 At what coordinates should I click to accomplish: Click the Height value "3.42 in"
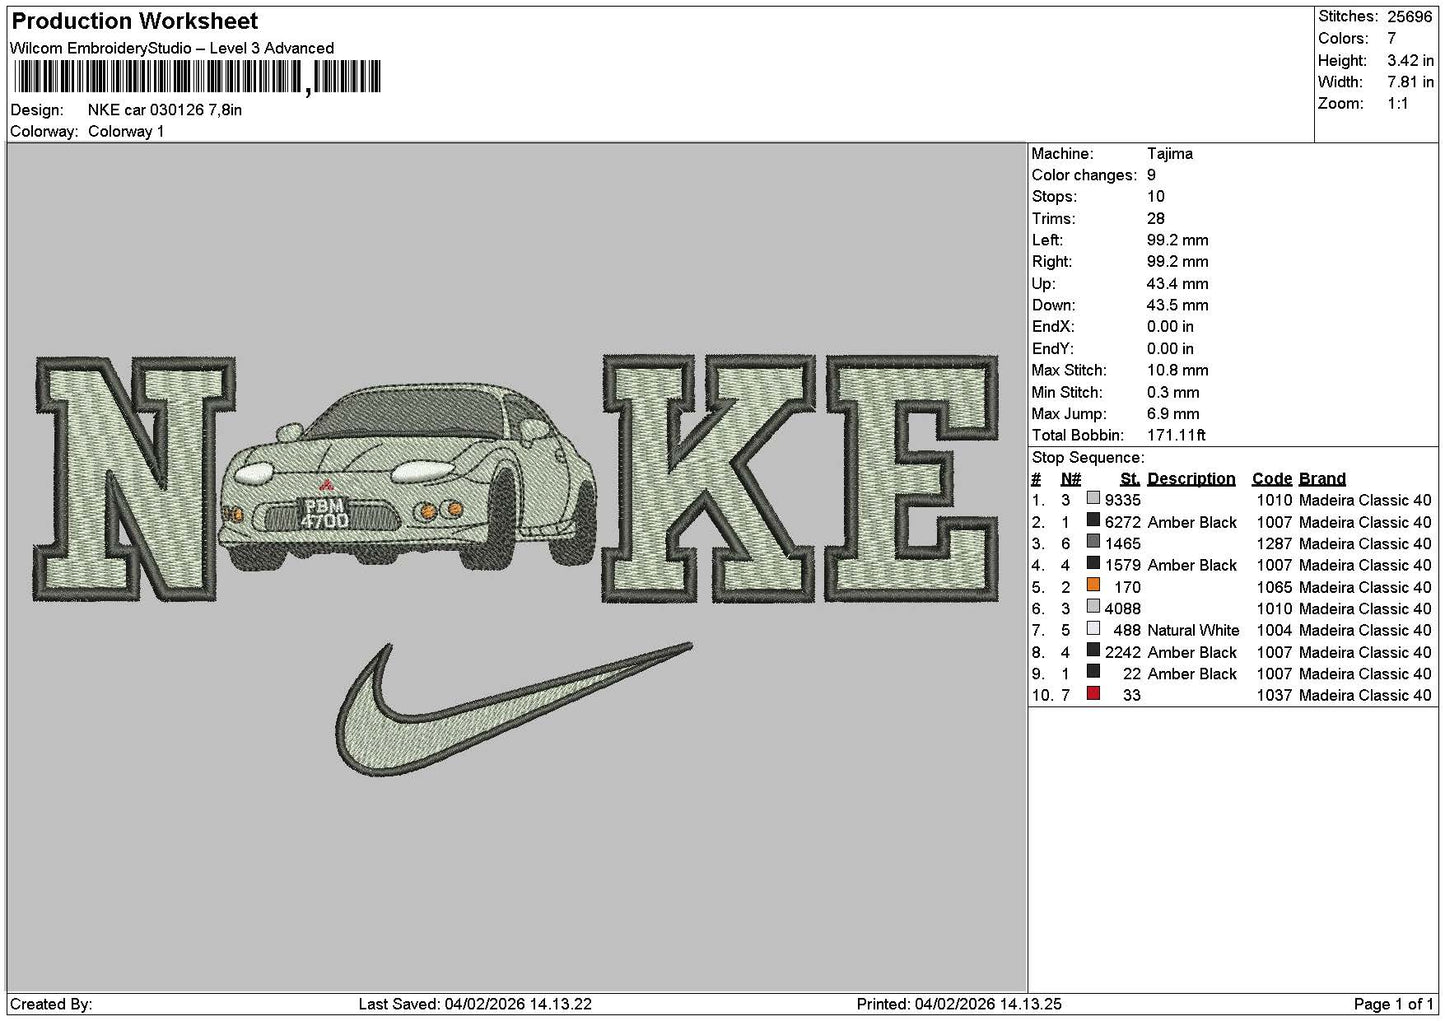click(x=1410, y=61)
